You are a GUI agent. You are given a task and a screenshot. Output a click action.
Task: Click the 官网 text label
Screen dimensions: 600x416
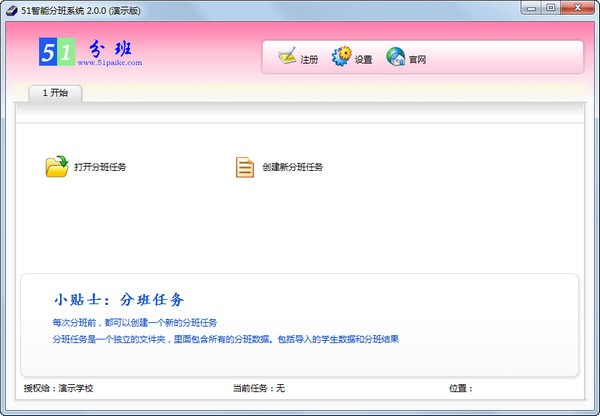417,60
